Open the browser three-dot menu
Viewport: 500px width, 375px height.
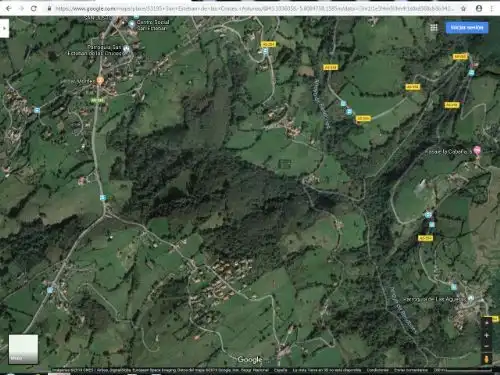[x=492, y=8]
